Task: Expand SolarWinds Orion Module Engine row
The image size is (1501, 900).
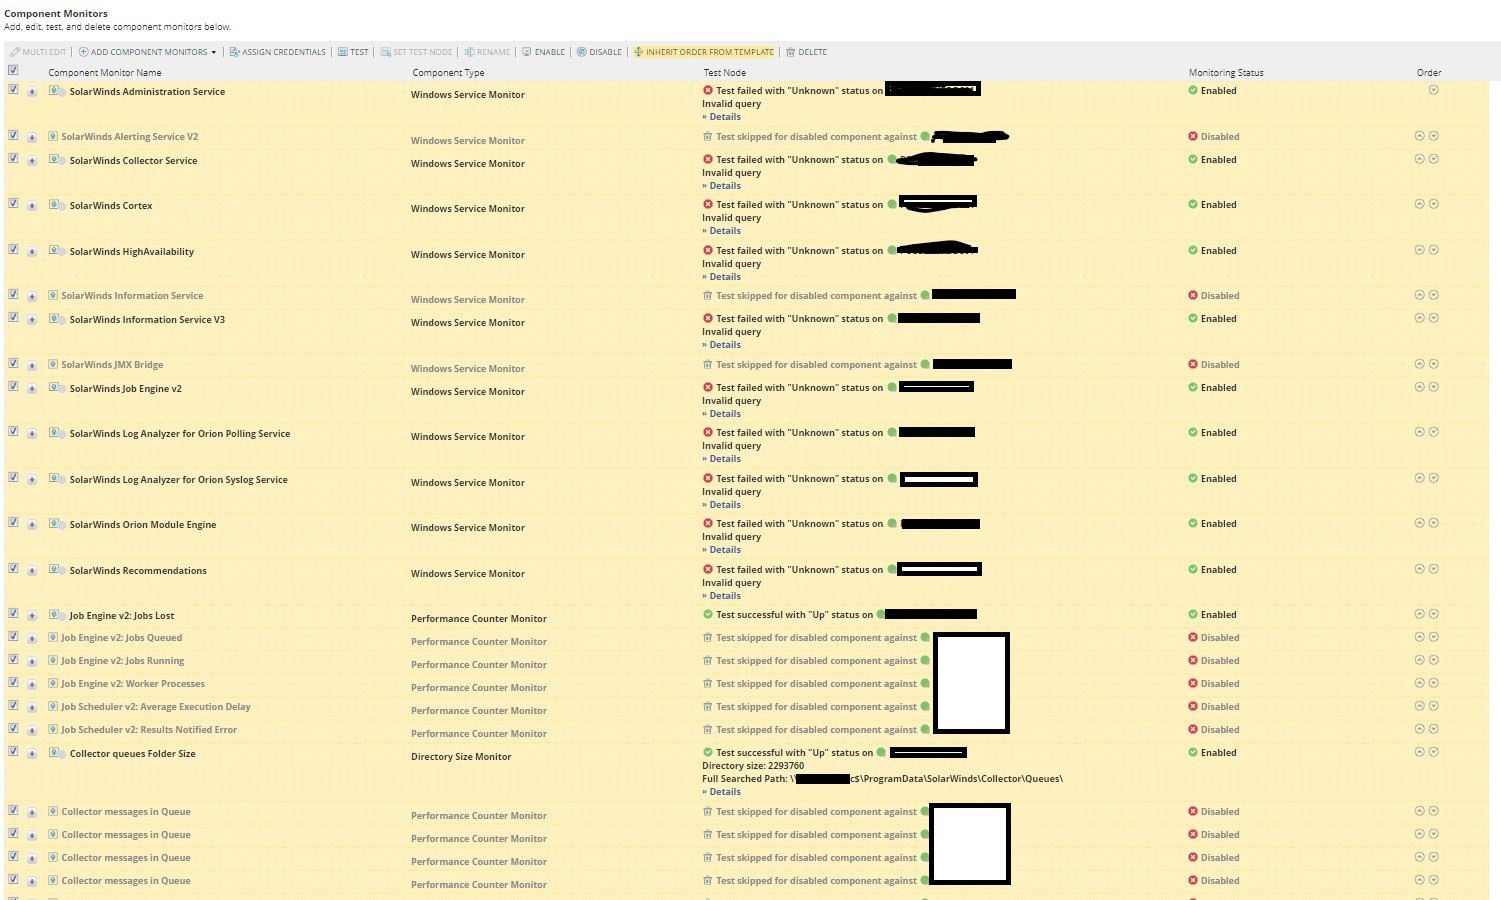Action: [x=32, y=525]
